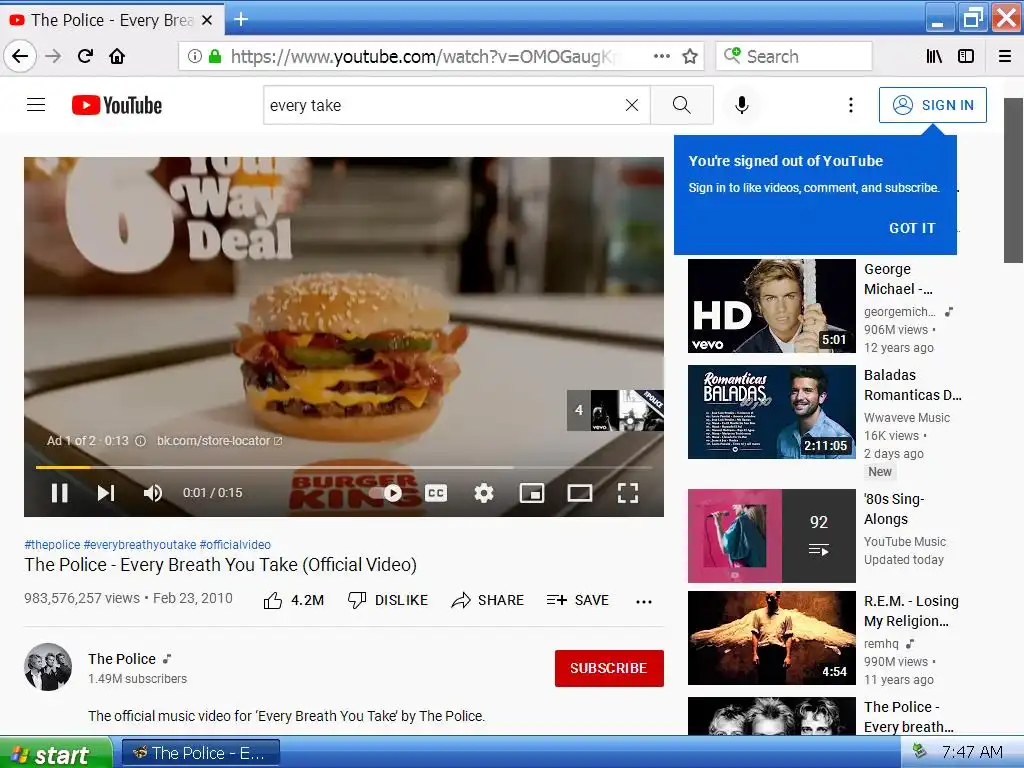Seek on the ad progress bar
Screen dimensions: 1024x768
344,467
